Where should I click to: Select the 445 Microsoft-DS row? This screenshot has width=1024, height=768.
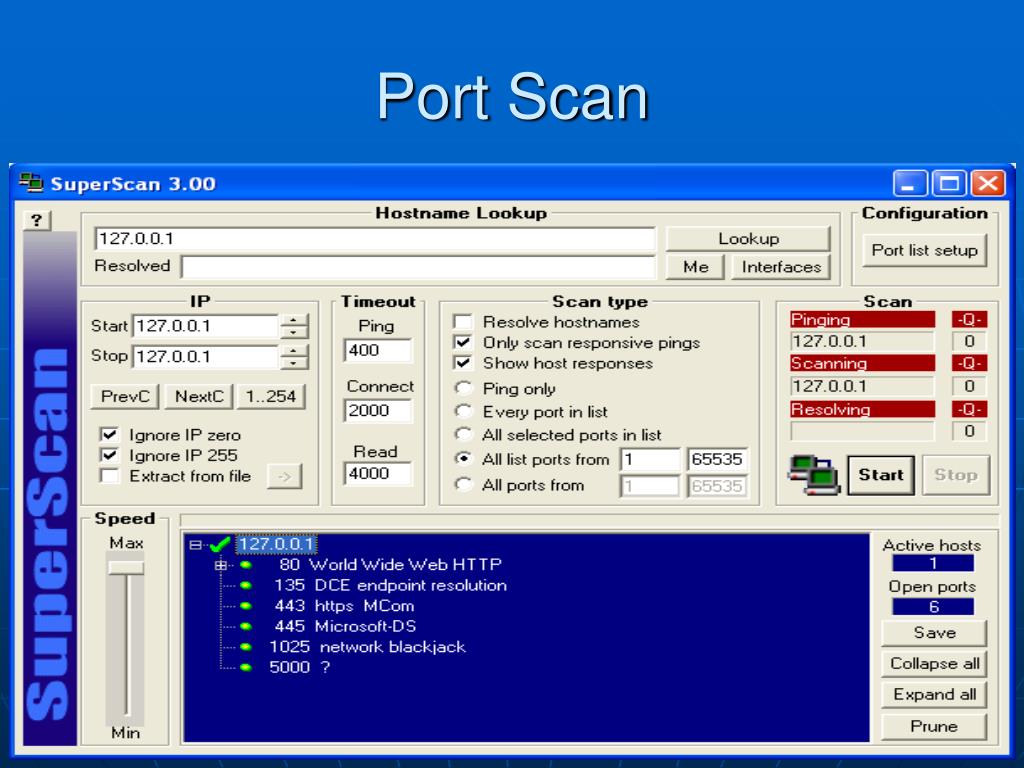[345, 626]
